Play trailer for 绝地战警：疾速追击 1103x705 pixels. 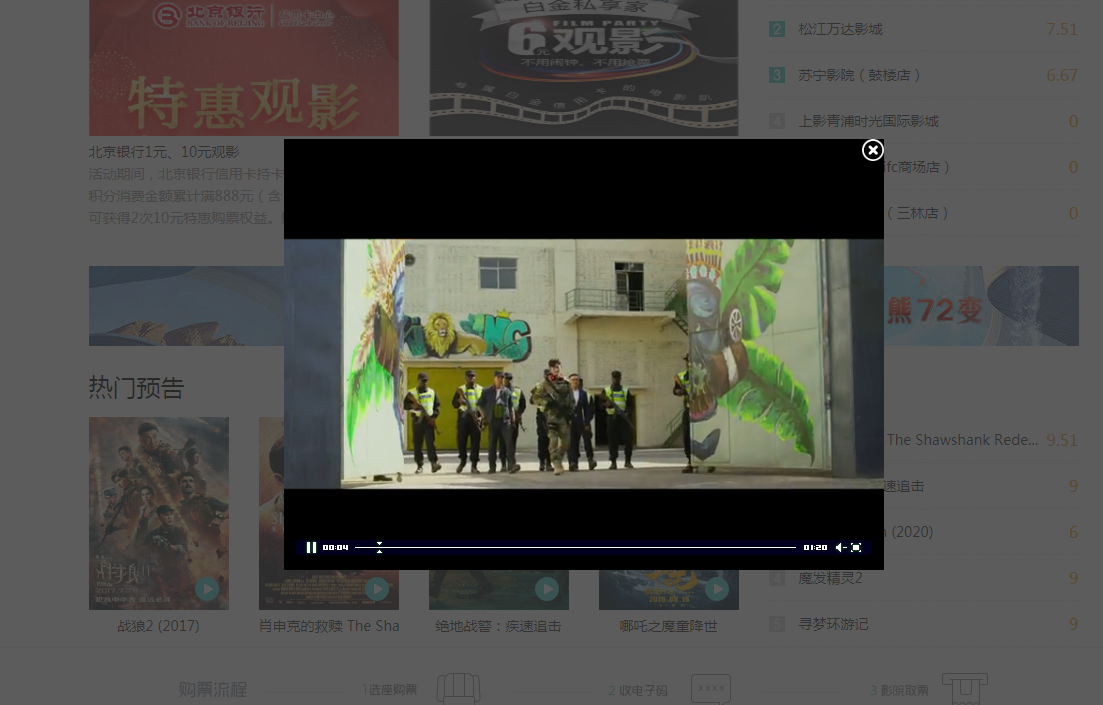(547, 588)
